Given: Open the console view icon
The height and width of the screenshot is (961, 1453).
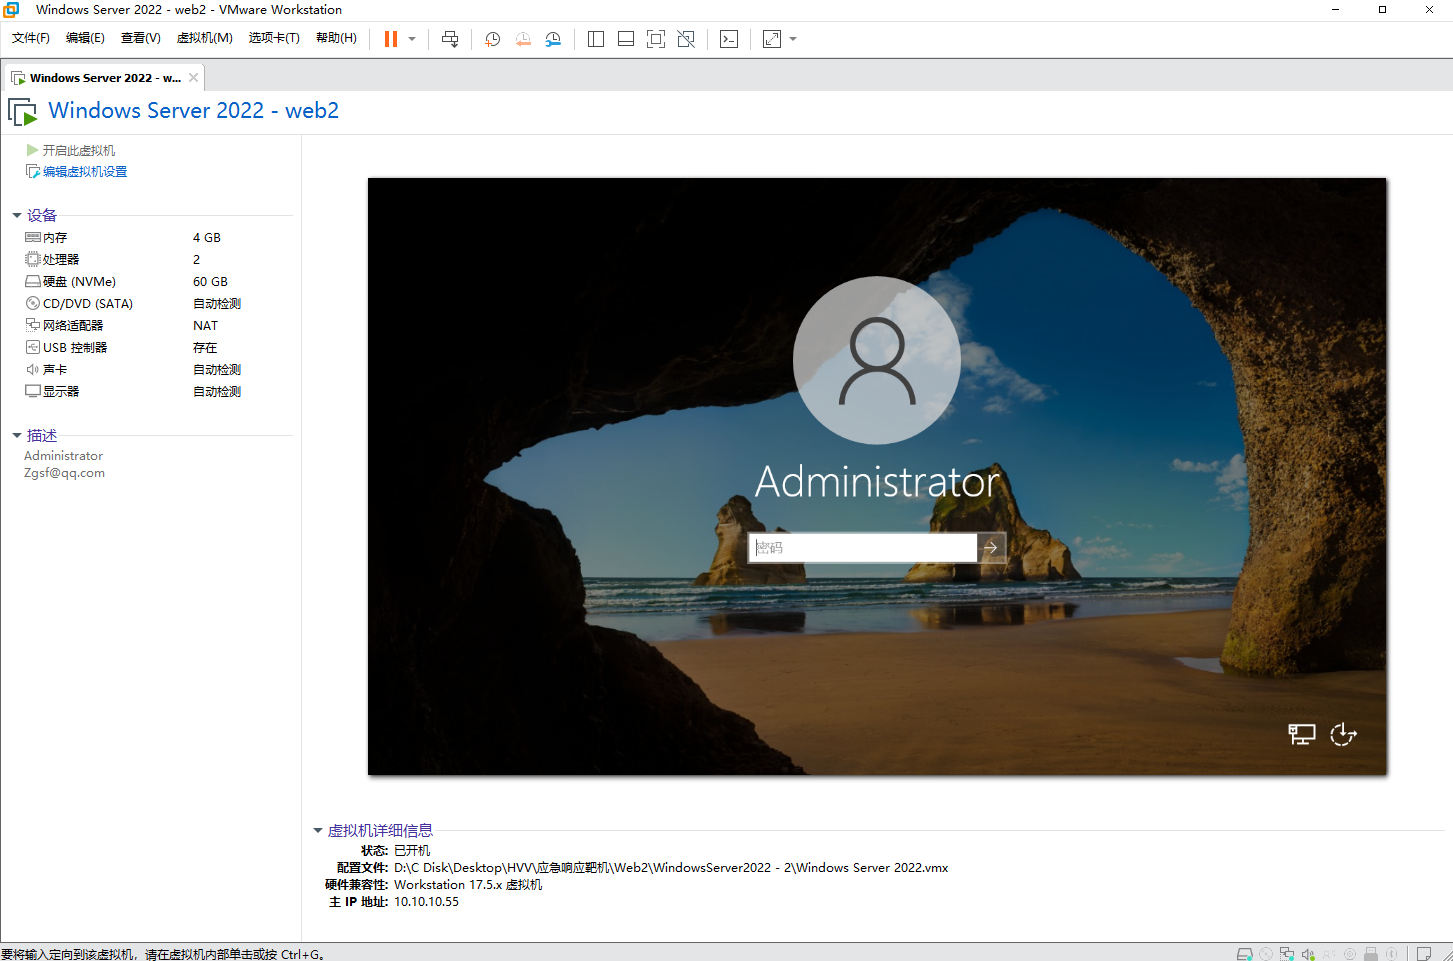Looking at the screenshot, I should click(x=729, y=39).
